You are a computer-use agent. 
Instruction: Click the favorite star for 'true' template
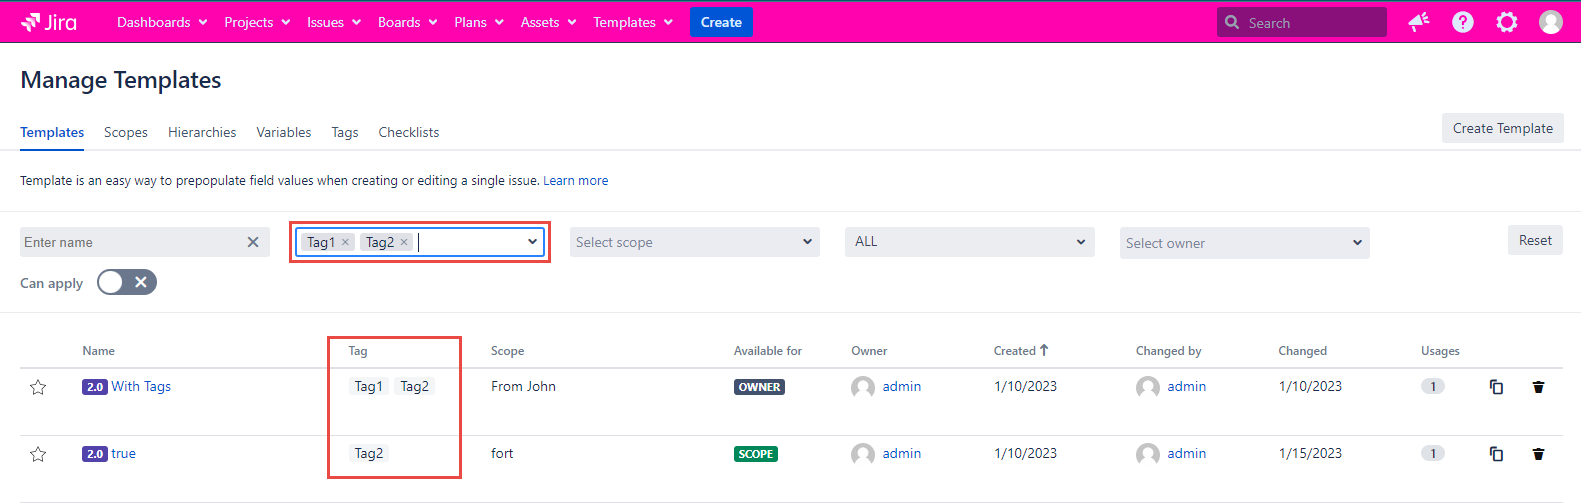(x=38, y=454)
